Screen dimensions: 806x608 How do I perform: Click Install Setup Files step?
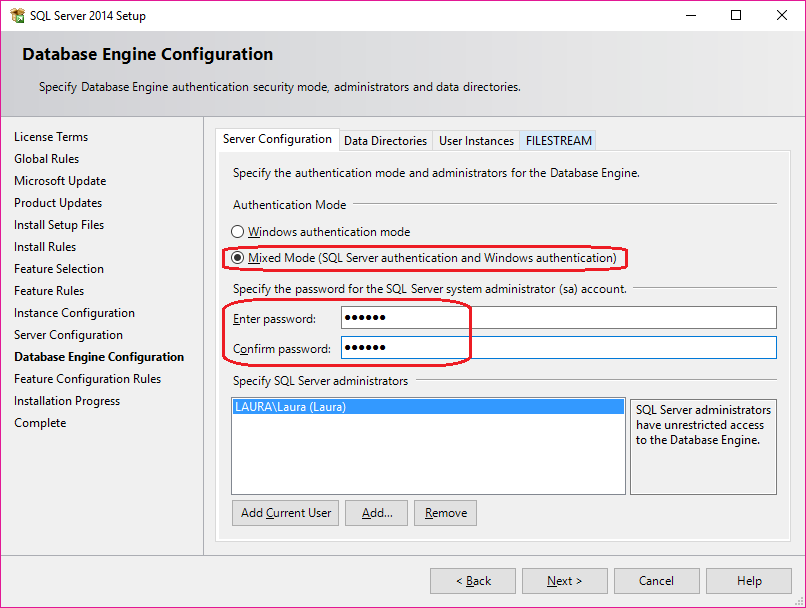click(59, 225)
